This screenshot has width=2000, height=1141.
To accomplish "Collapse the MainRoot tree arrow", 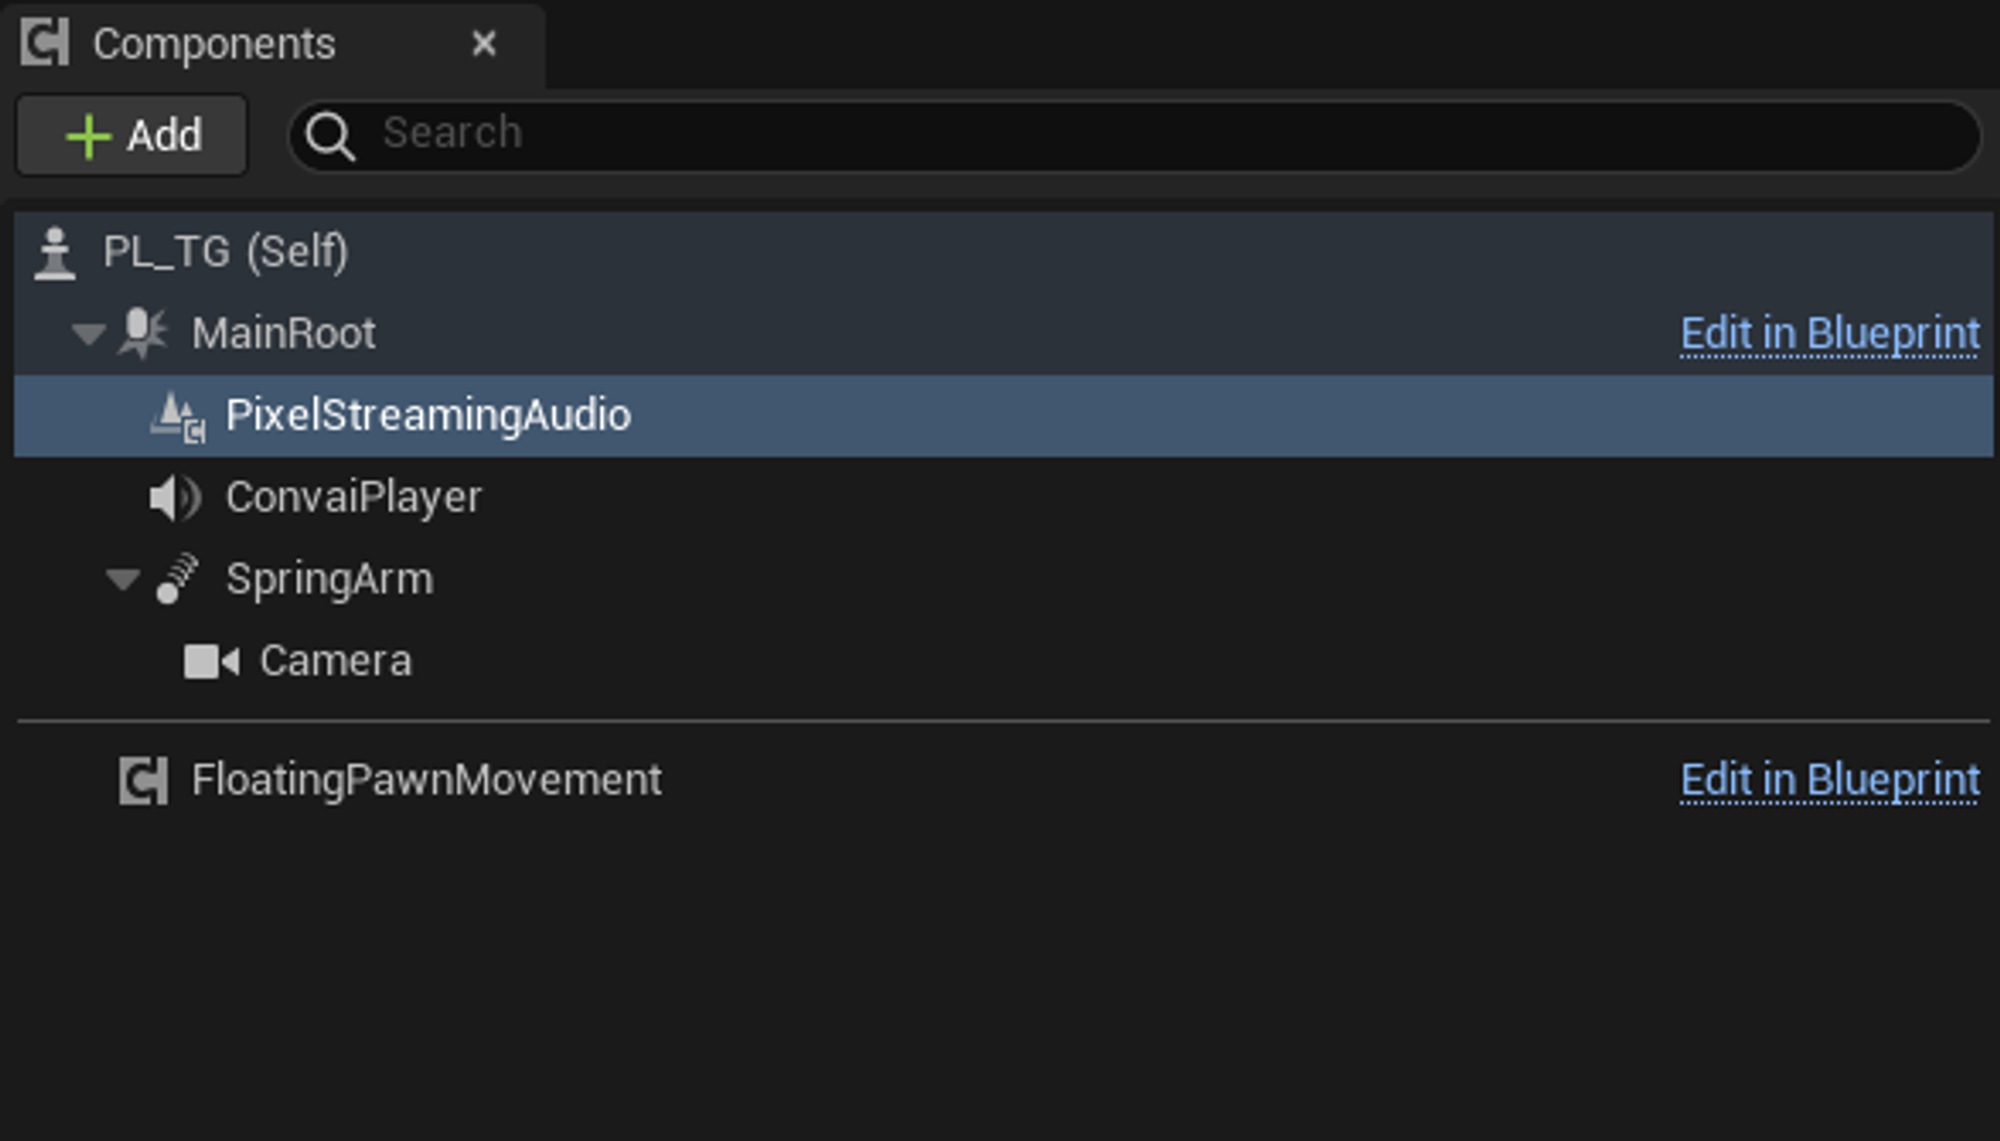I will click(89, 334).
